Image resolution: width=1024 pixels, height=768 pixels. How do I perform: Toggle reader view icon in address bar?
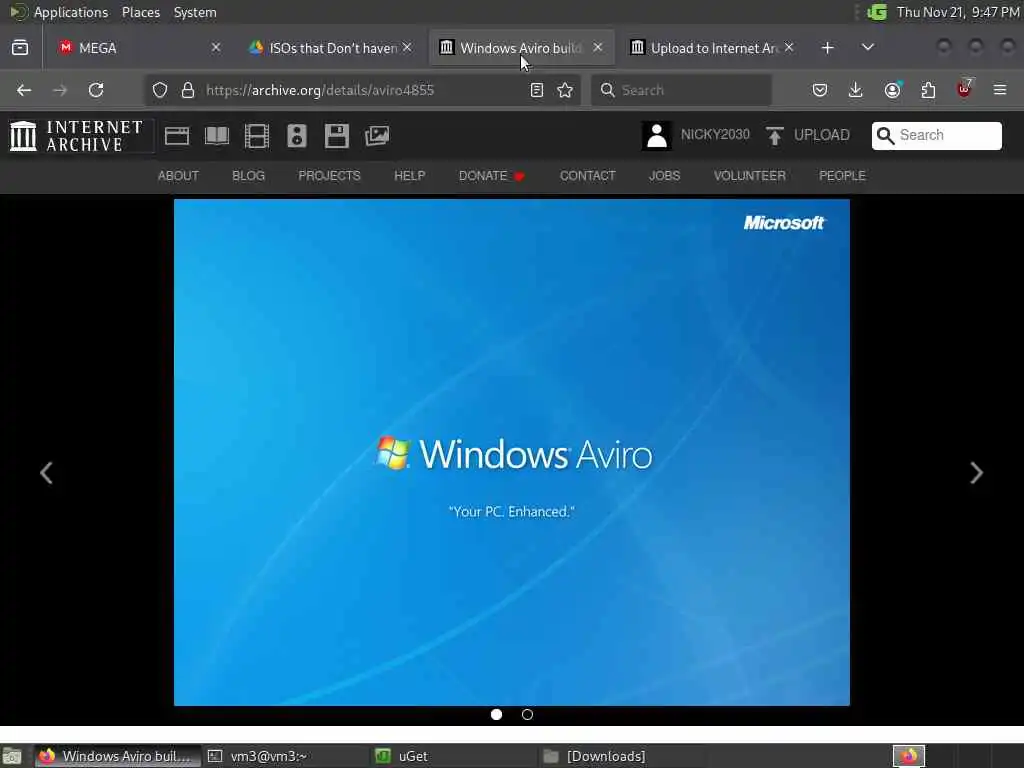click(x=537, y=90)
